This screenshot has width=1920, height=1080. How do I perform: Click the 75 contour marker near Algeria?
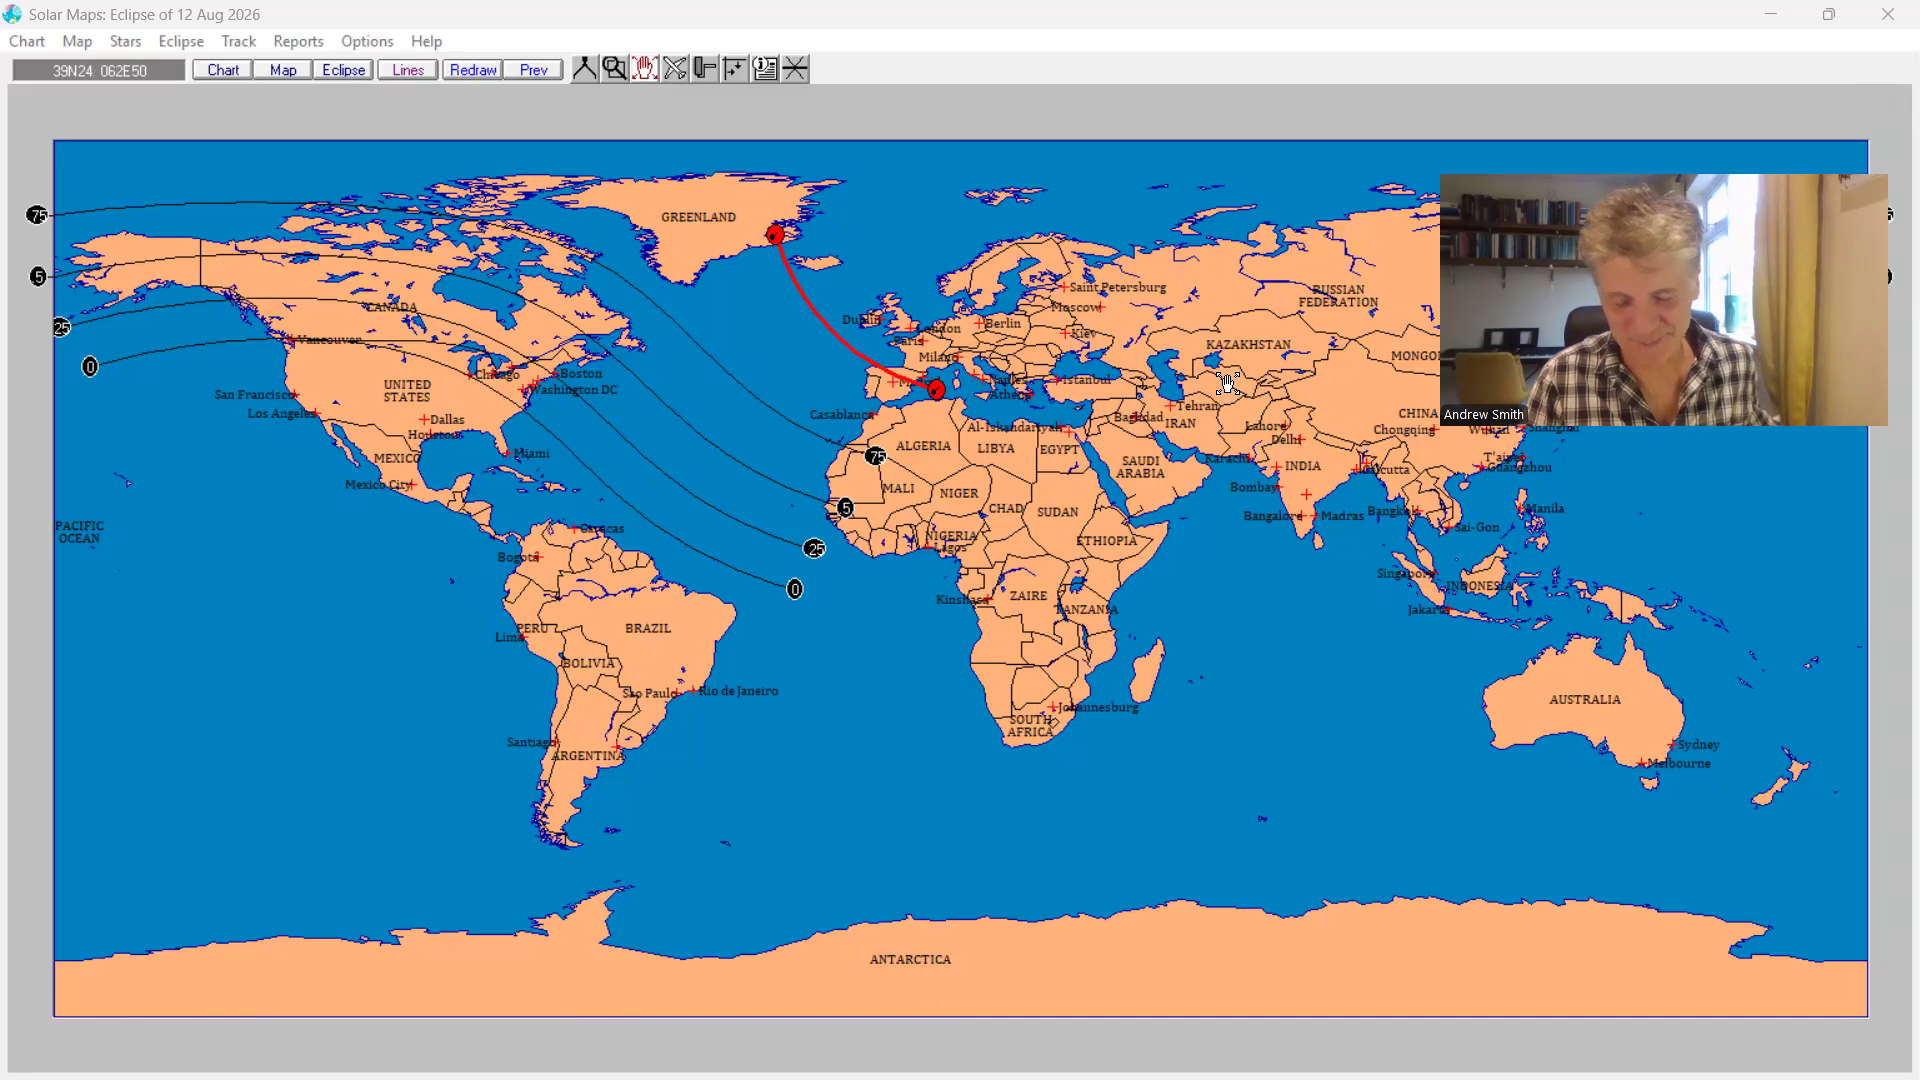tap(876, 456)
